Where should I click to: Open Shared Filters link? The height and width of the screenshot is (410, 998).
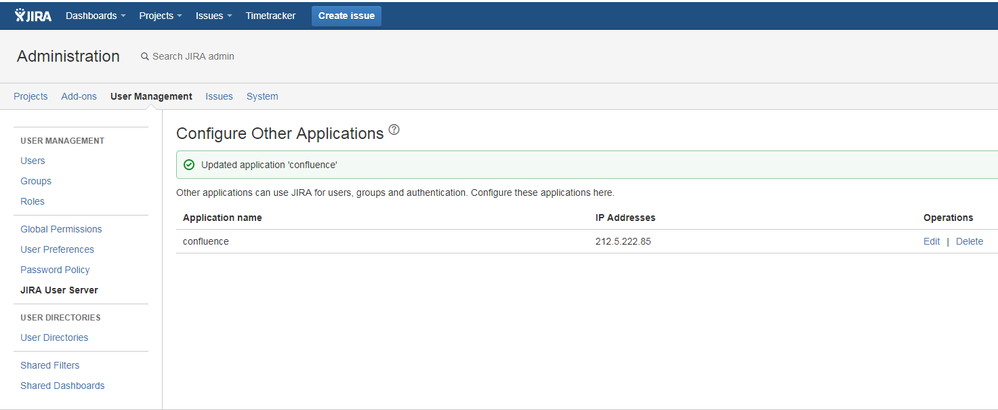tap(50, 366)
